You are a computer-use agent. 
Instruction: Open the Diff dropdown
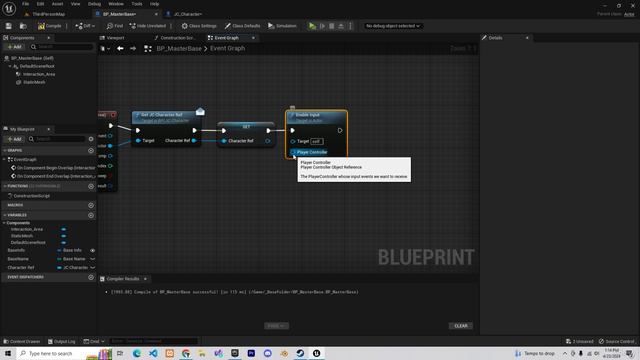pos(85,26)
